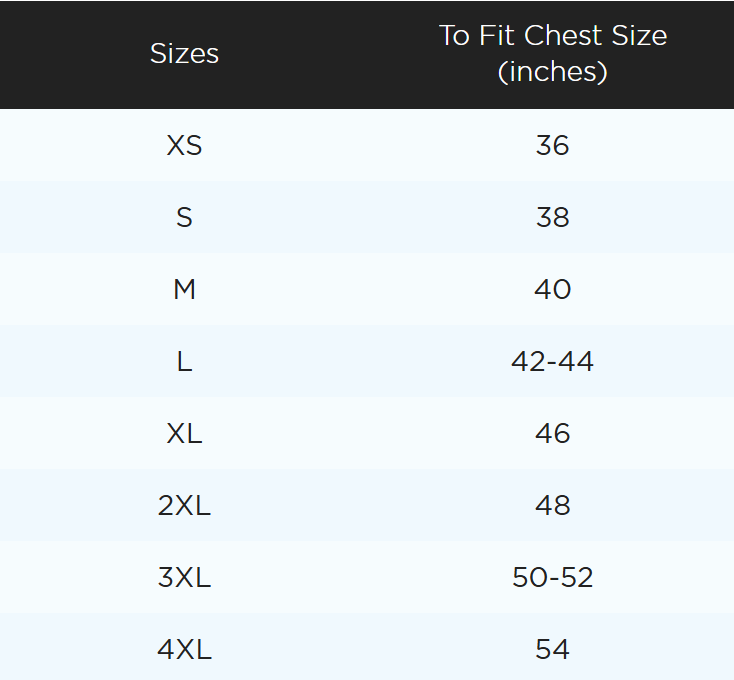Screen dimensions: 734x680
Task: Select the S size cell
Action: tap(184, 218)
